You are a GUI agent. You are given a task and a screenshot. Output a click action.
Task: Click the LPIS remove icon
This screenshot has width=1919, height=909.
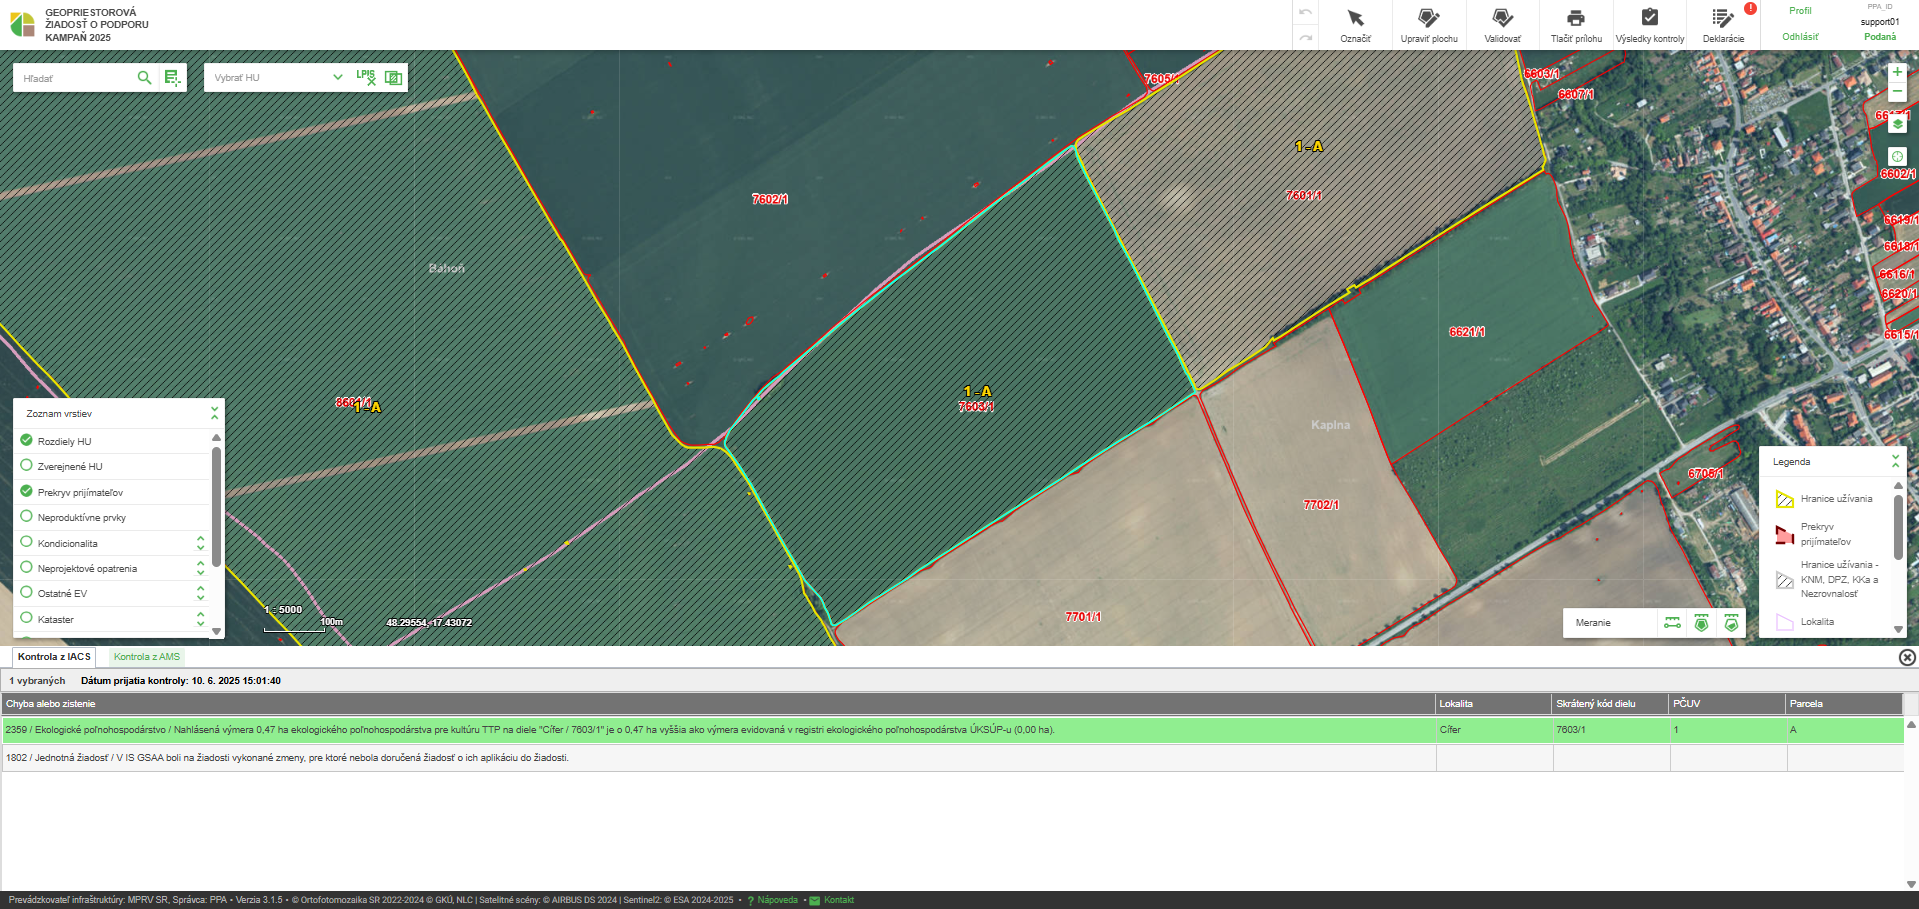tap(366, 77)
